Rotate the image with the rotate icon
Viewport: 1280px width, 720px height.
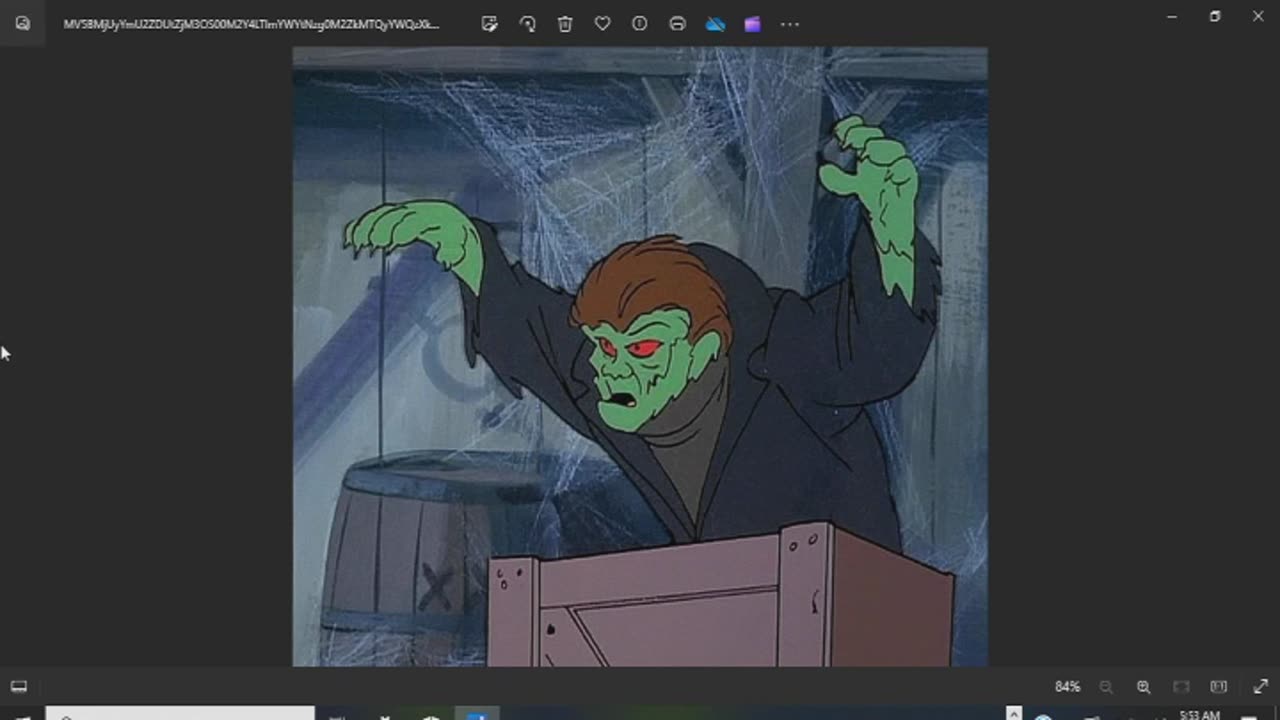point(527,24)
